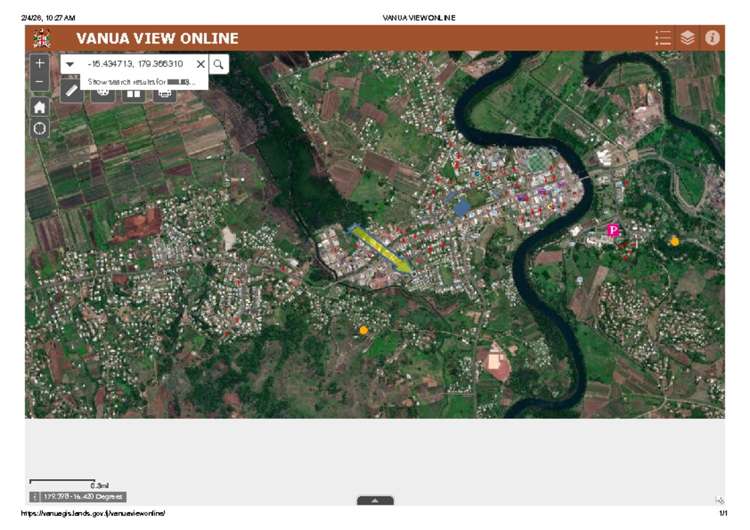Click the coordinate search input field

click(135, 64)
